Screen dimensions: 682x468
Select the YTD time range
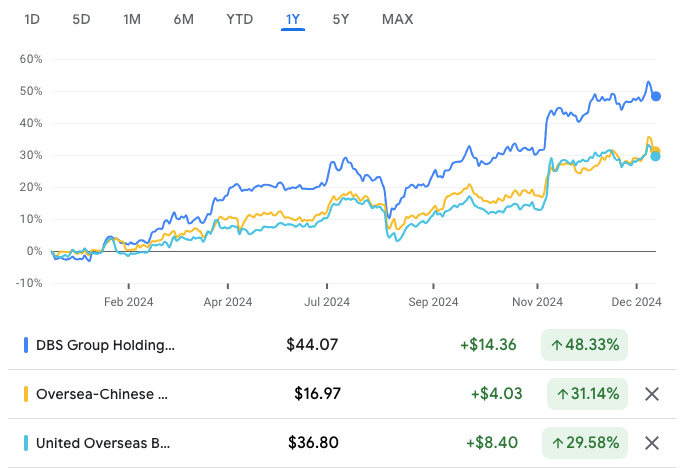tap(239, 19)
